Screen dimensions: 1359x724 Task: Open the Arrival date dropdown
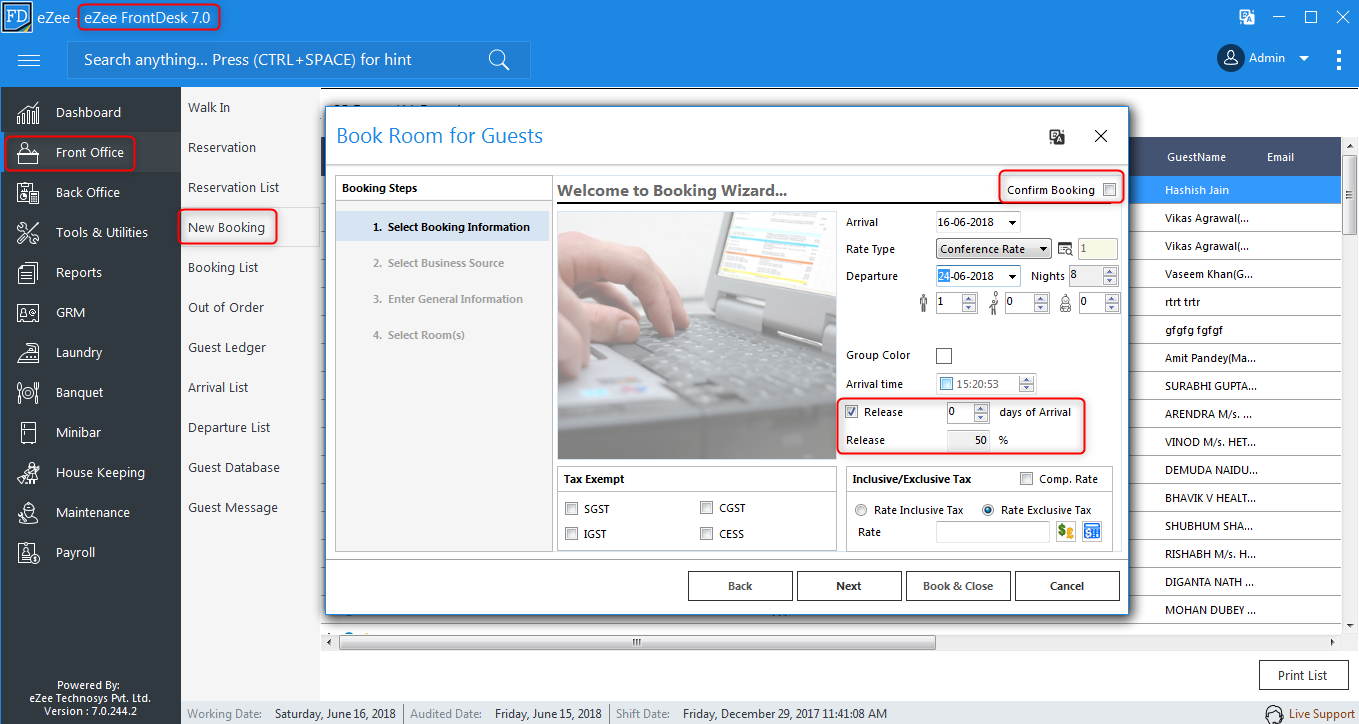click(1013, 222)
